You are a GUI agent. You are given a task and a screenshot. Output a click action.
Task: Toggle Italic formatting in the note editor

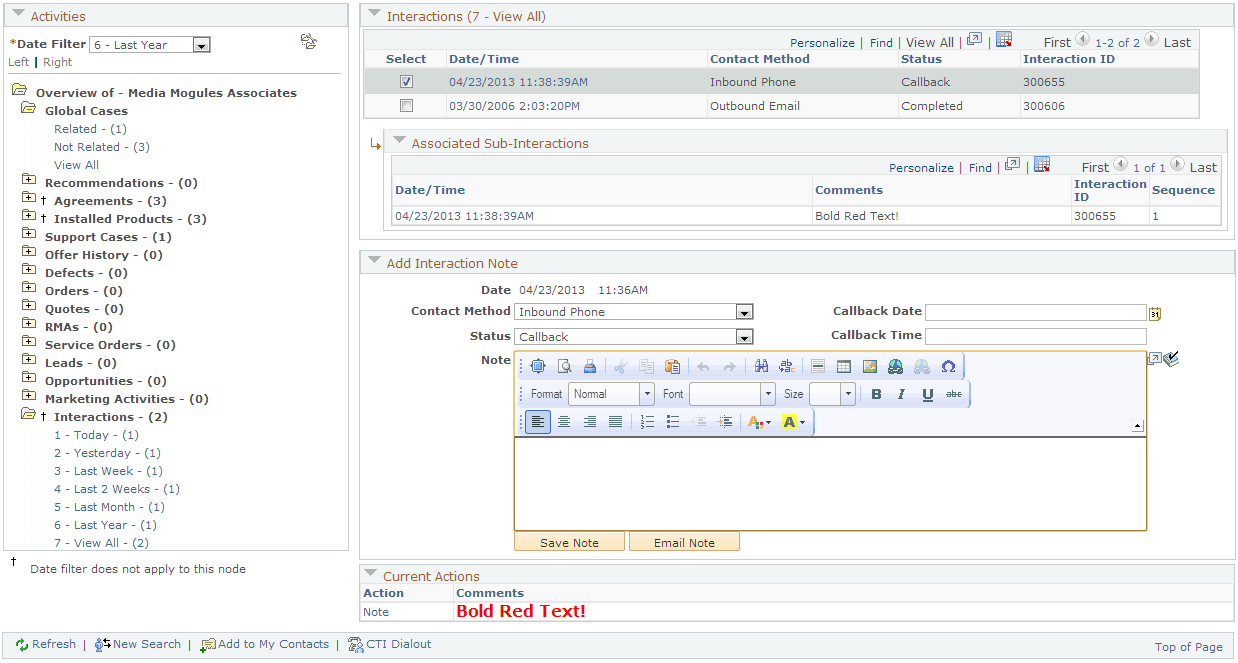point(901,394)
